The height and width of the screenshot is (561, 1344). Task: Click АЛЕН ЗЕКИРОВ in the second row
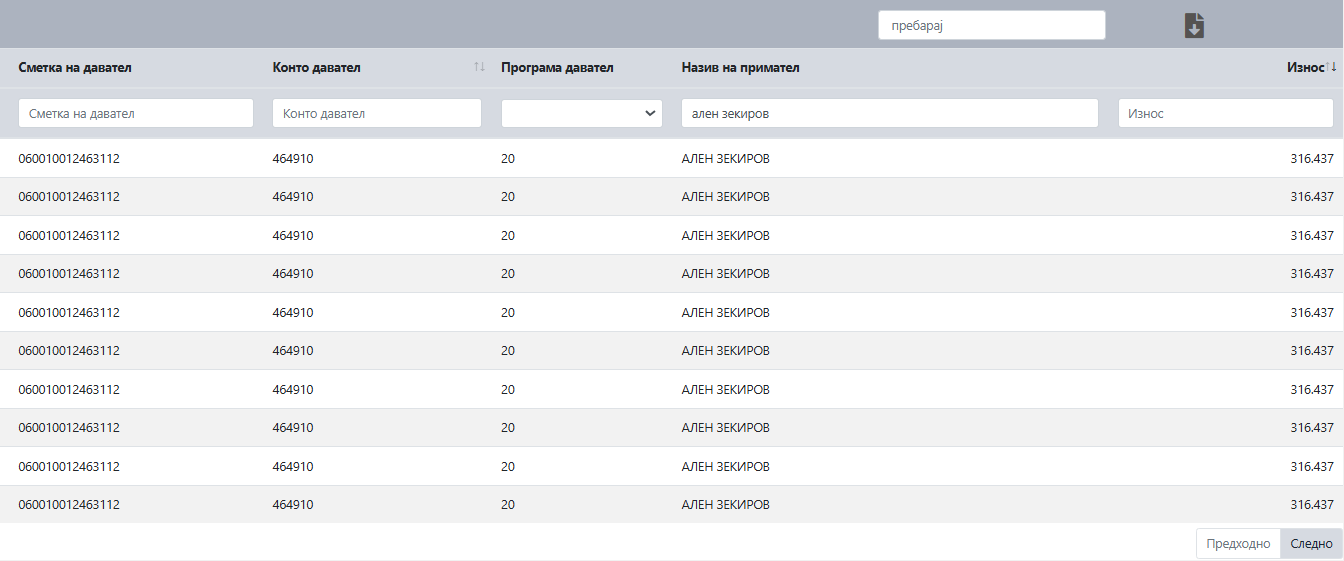[x=726, y=197]
